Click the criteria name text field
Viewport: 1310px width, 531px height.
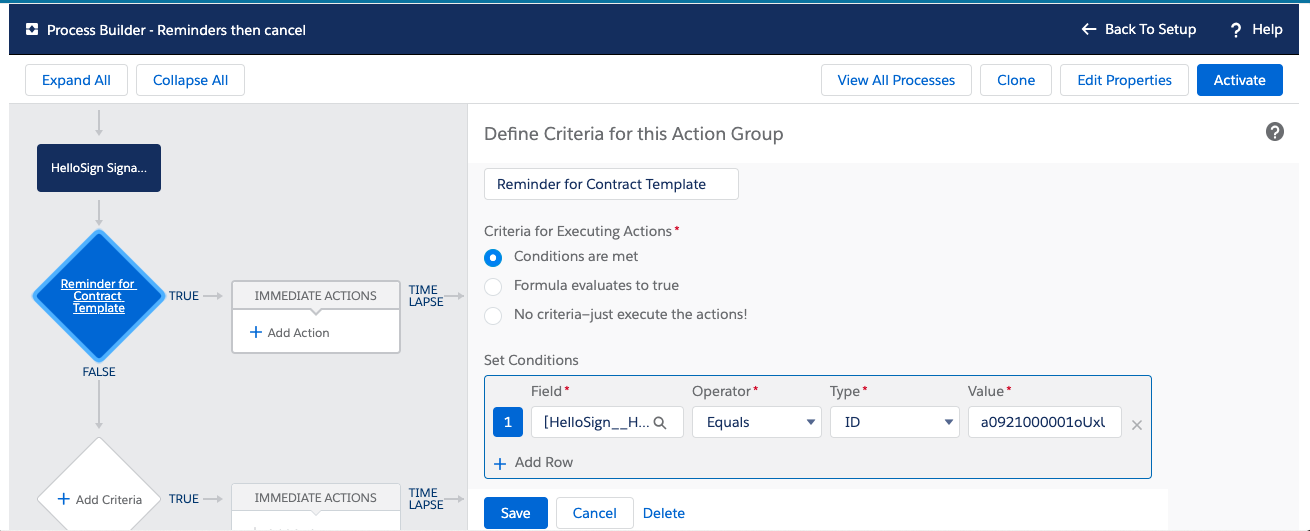(x=611, y=184)
